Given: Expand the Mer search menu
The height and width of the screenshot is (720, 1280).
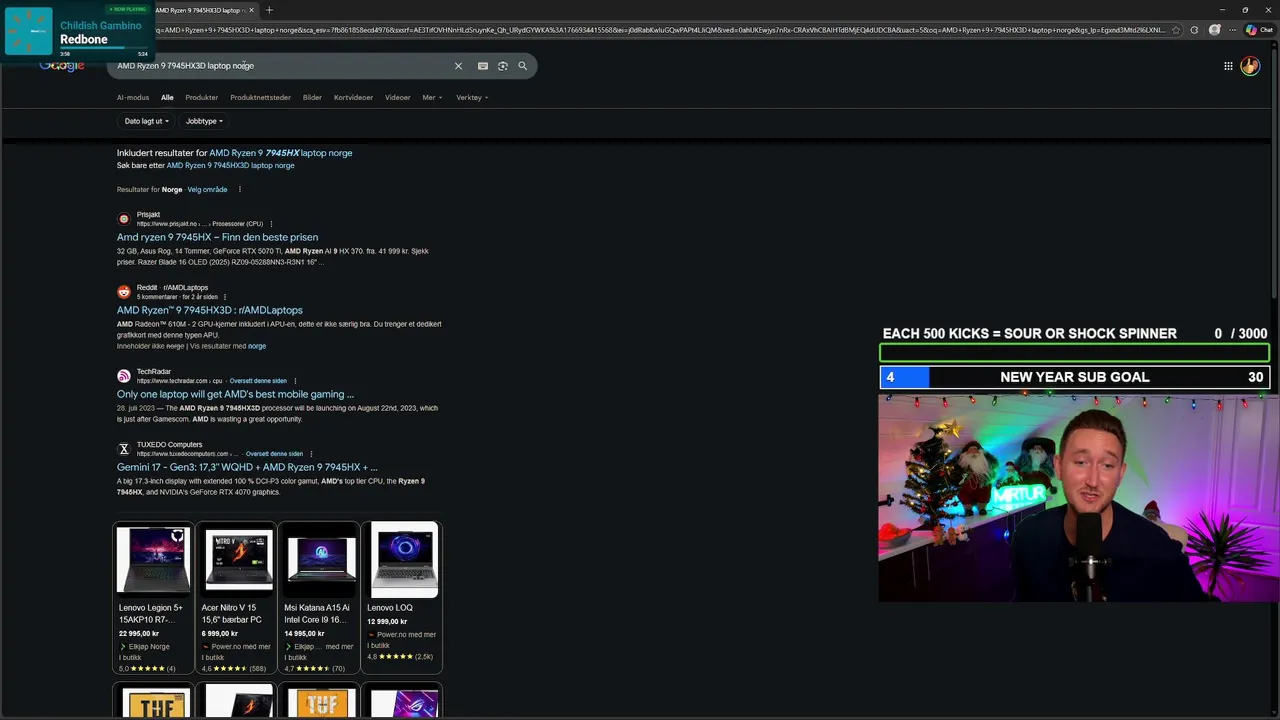Looking at the screenshot, I should [x=432, y=98].
